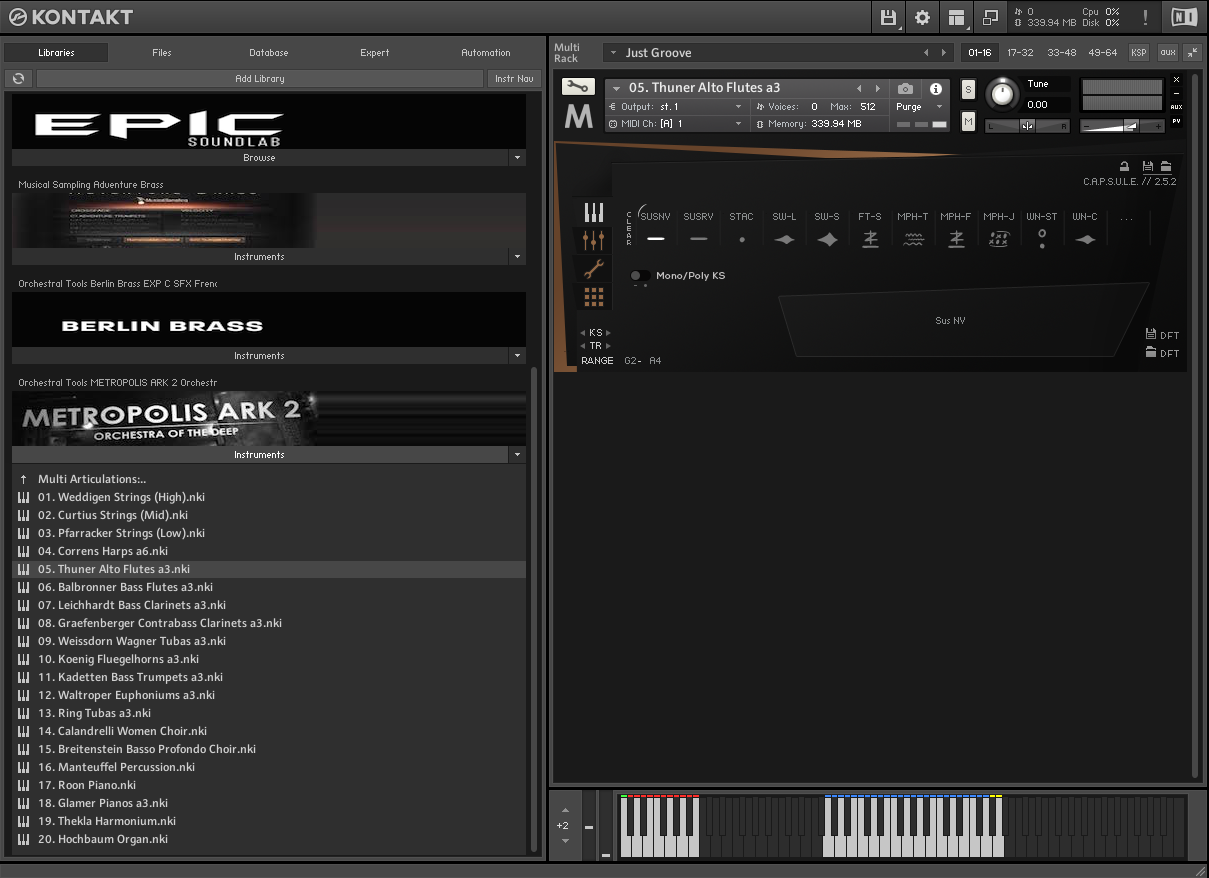The width and height of the screenshot is (1209, 878).
Task: Open instrument name dropdown arrow
Action: point(616,88)
